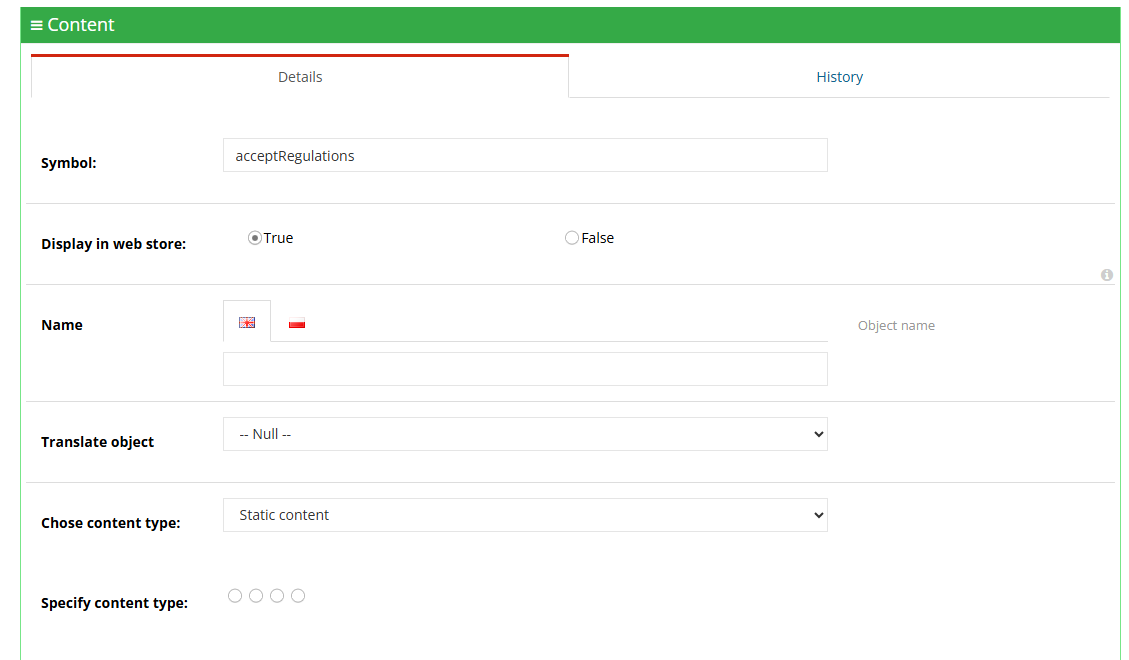Screen dimensions: 1129x660
Task: Click the empty Name input field
Action: (x=525, y=369)
